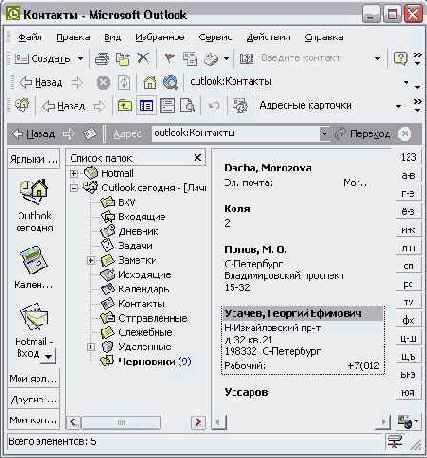Click the Search the Web globe icon

tap(170, 82)
